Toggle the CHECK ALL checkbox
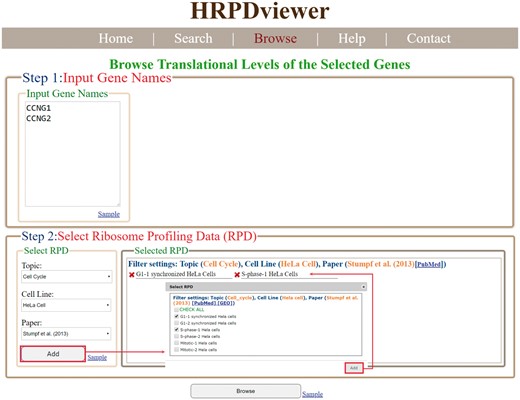This screenshot has width=520, height=400. click(176, 310)
